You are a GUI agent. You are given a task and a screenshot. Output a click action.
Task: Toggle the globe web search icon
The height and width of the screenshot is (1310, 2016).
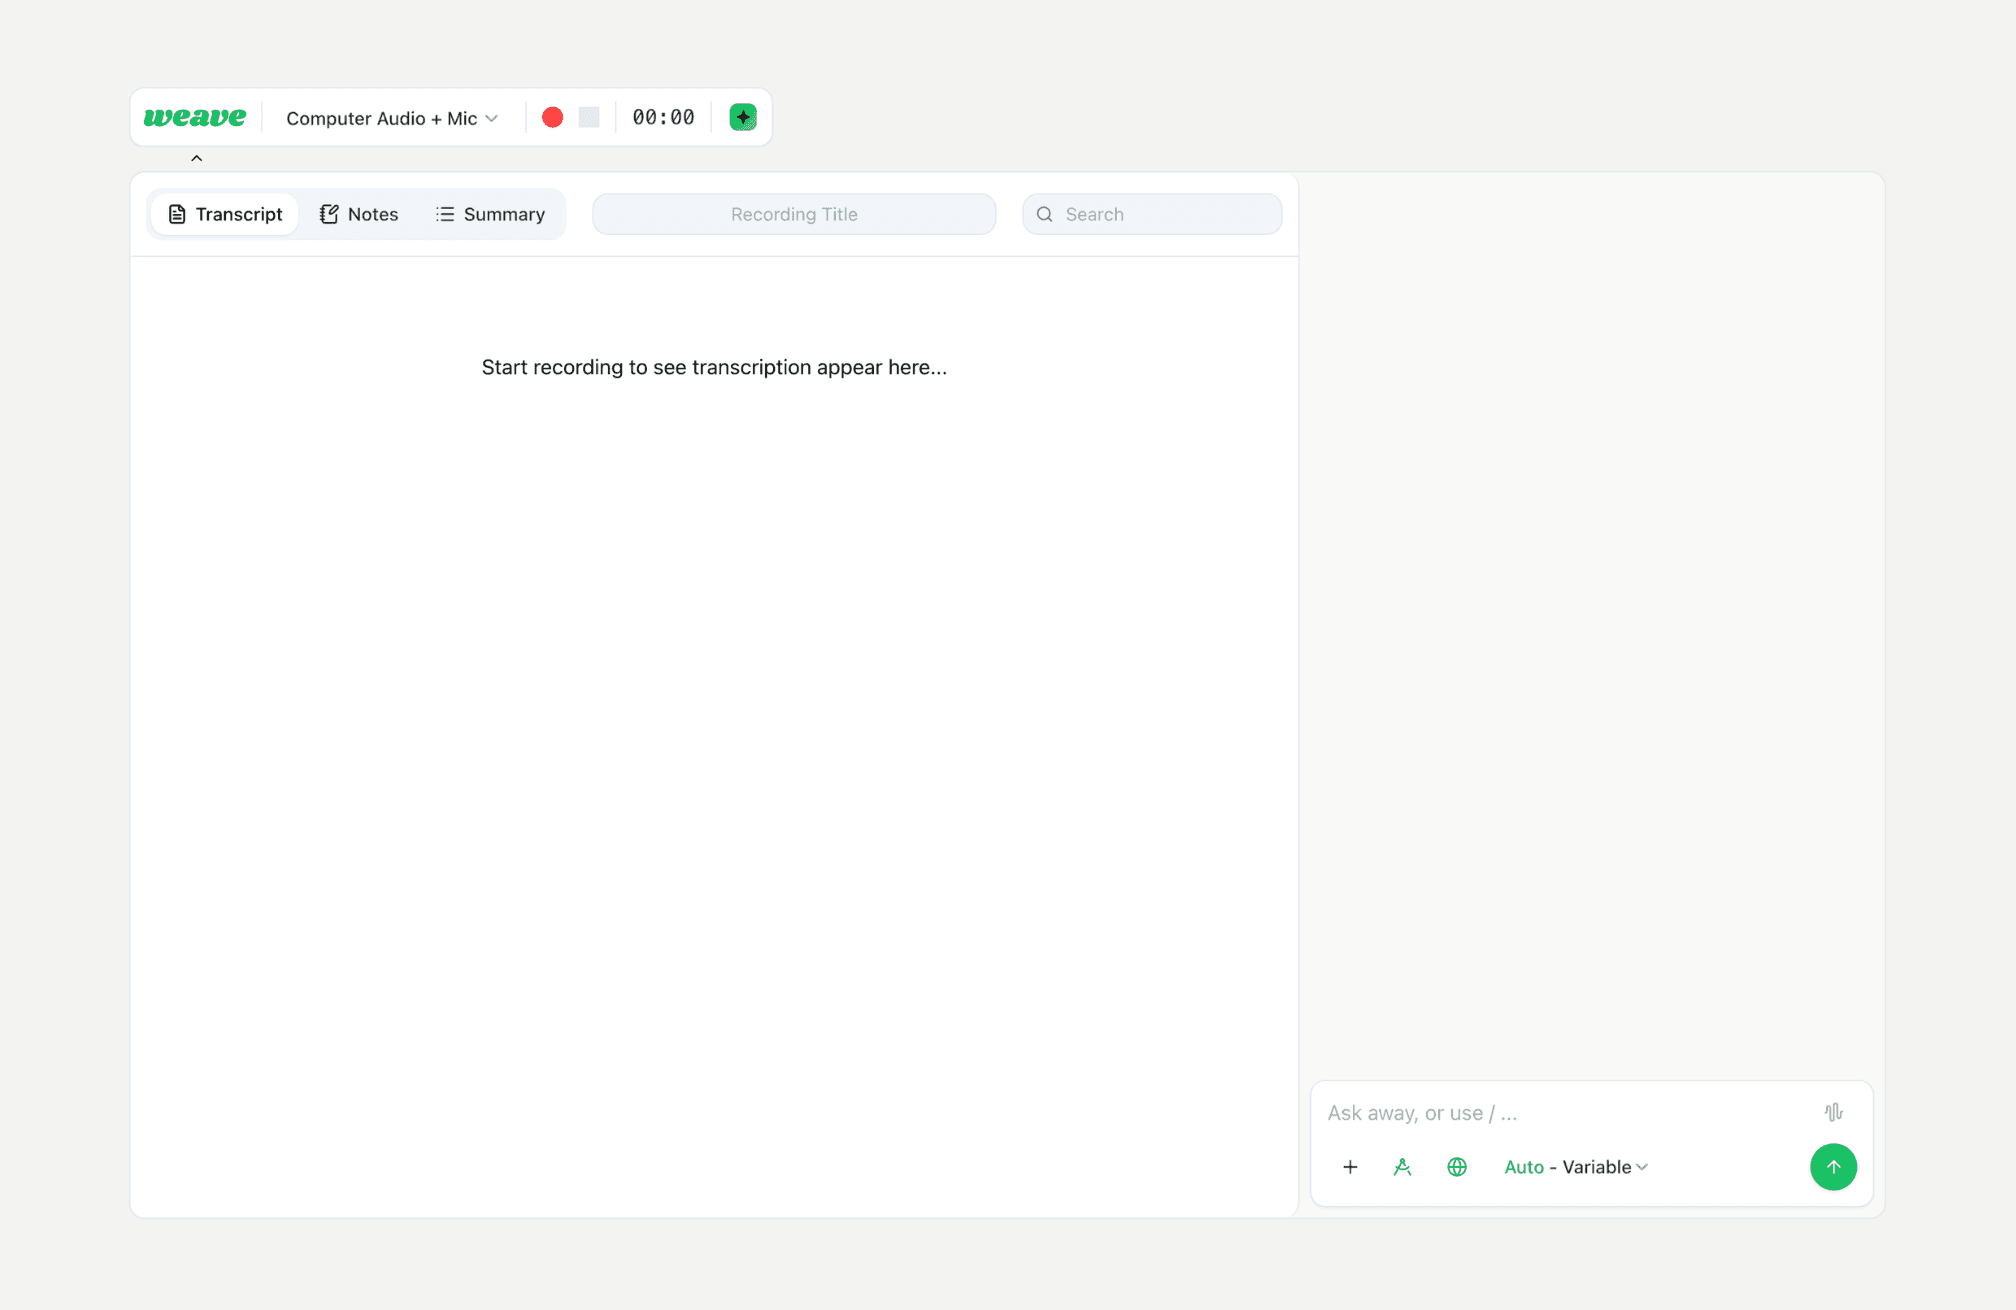click(1457, 1167)
